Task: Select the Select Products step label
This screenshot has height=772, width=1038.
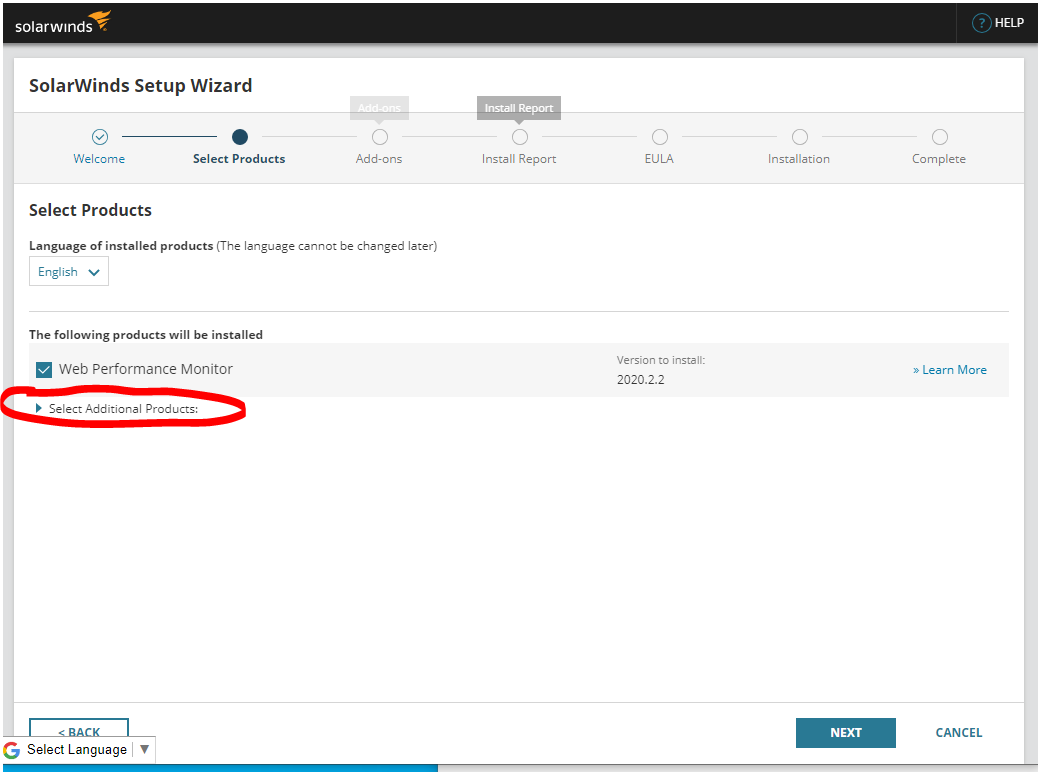Action: pos(239,159)
